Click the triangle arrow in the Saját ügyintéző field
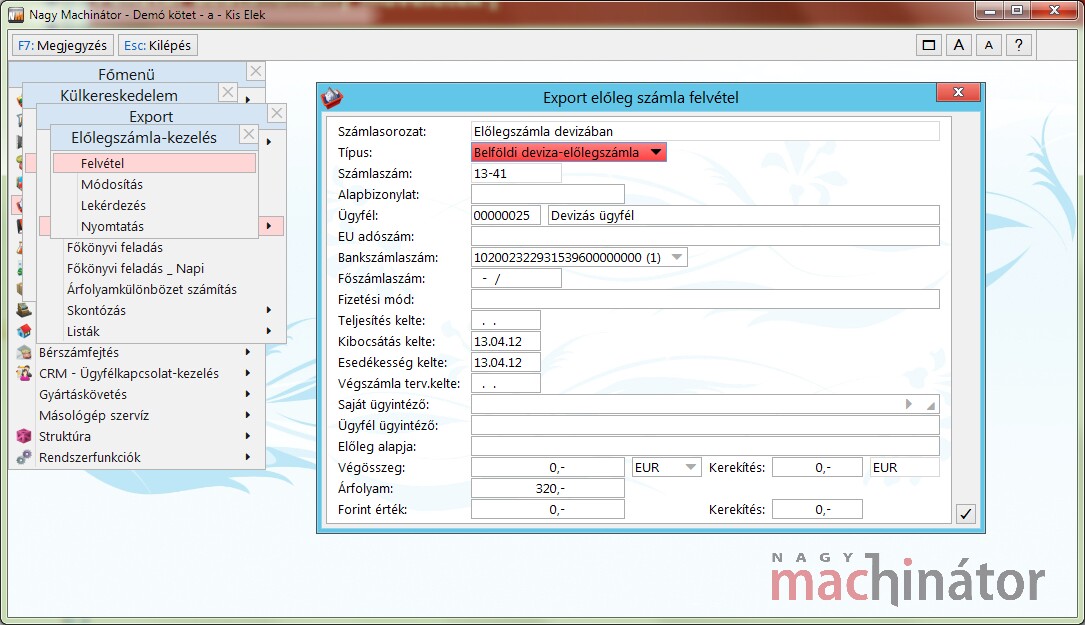The image size is (1085, 625). pyautogui.click(x=909, y=404)
